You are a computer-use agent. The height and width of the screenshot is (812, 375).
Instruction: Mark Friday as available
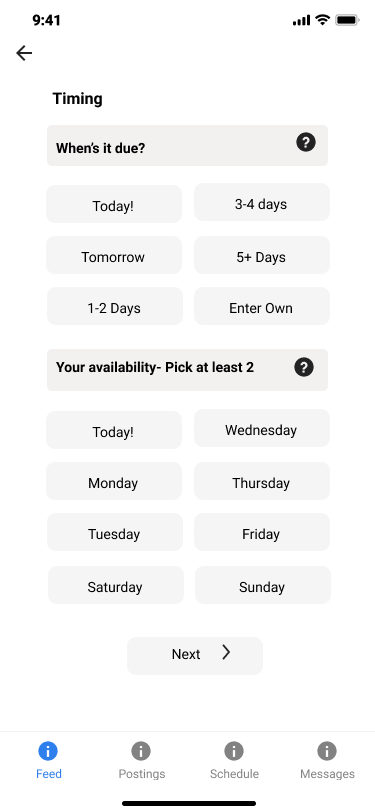[262, 532]
